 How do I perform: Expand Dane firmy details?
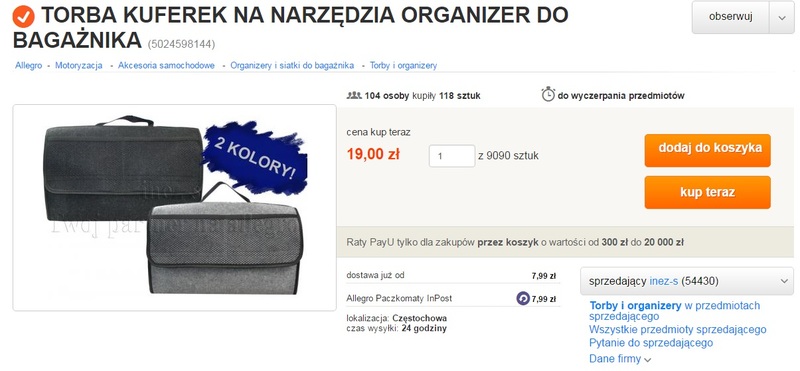pyautogui.click(x=620, y=359)
